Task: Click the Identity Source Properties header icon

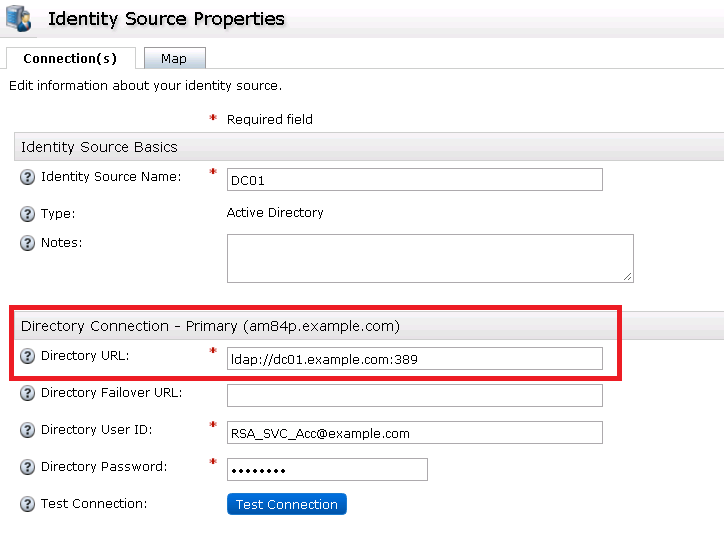Action: pos(18,18)
